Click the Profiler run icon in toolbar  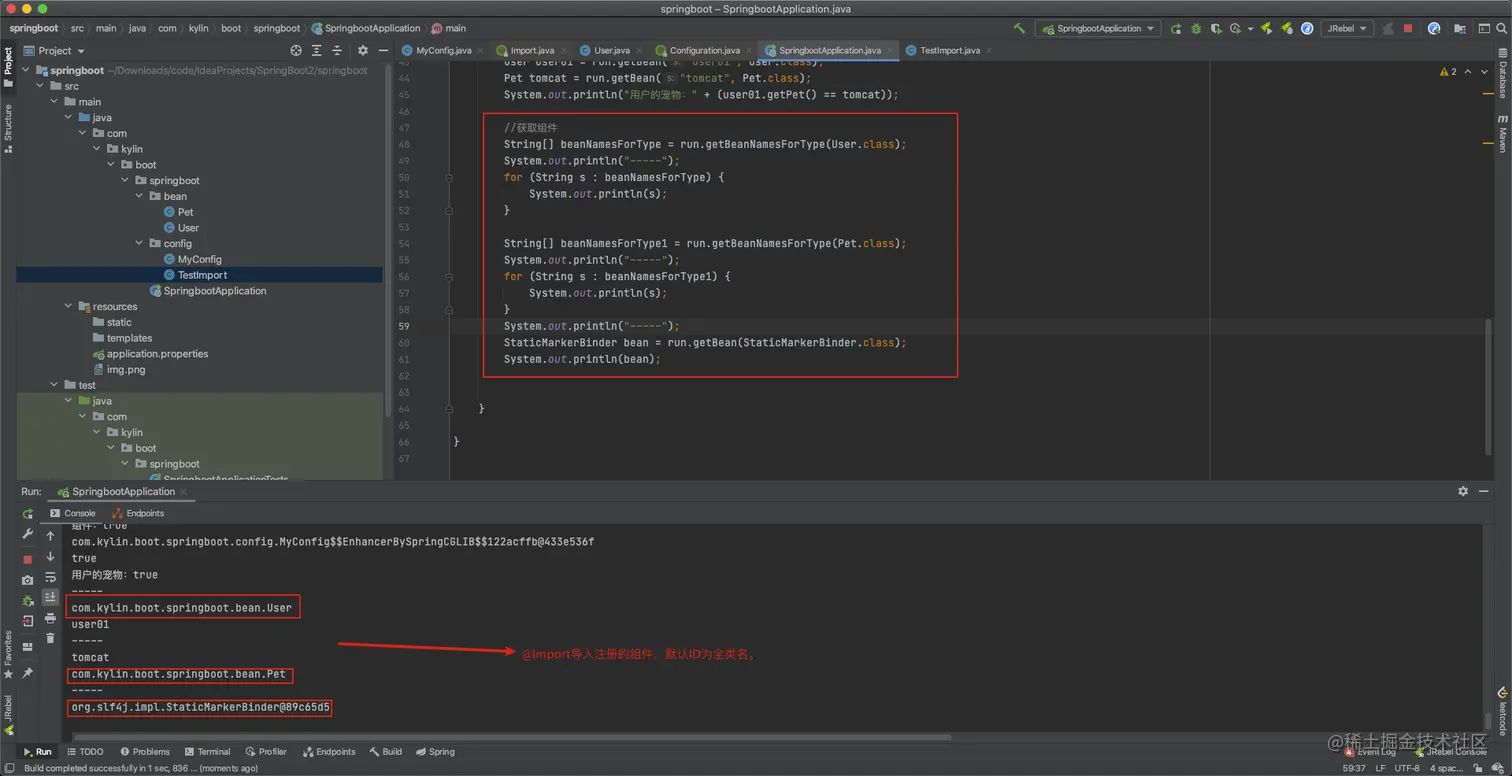pos(1235,29)
